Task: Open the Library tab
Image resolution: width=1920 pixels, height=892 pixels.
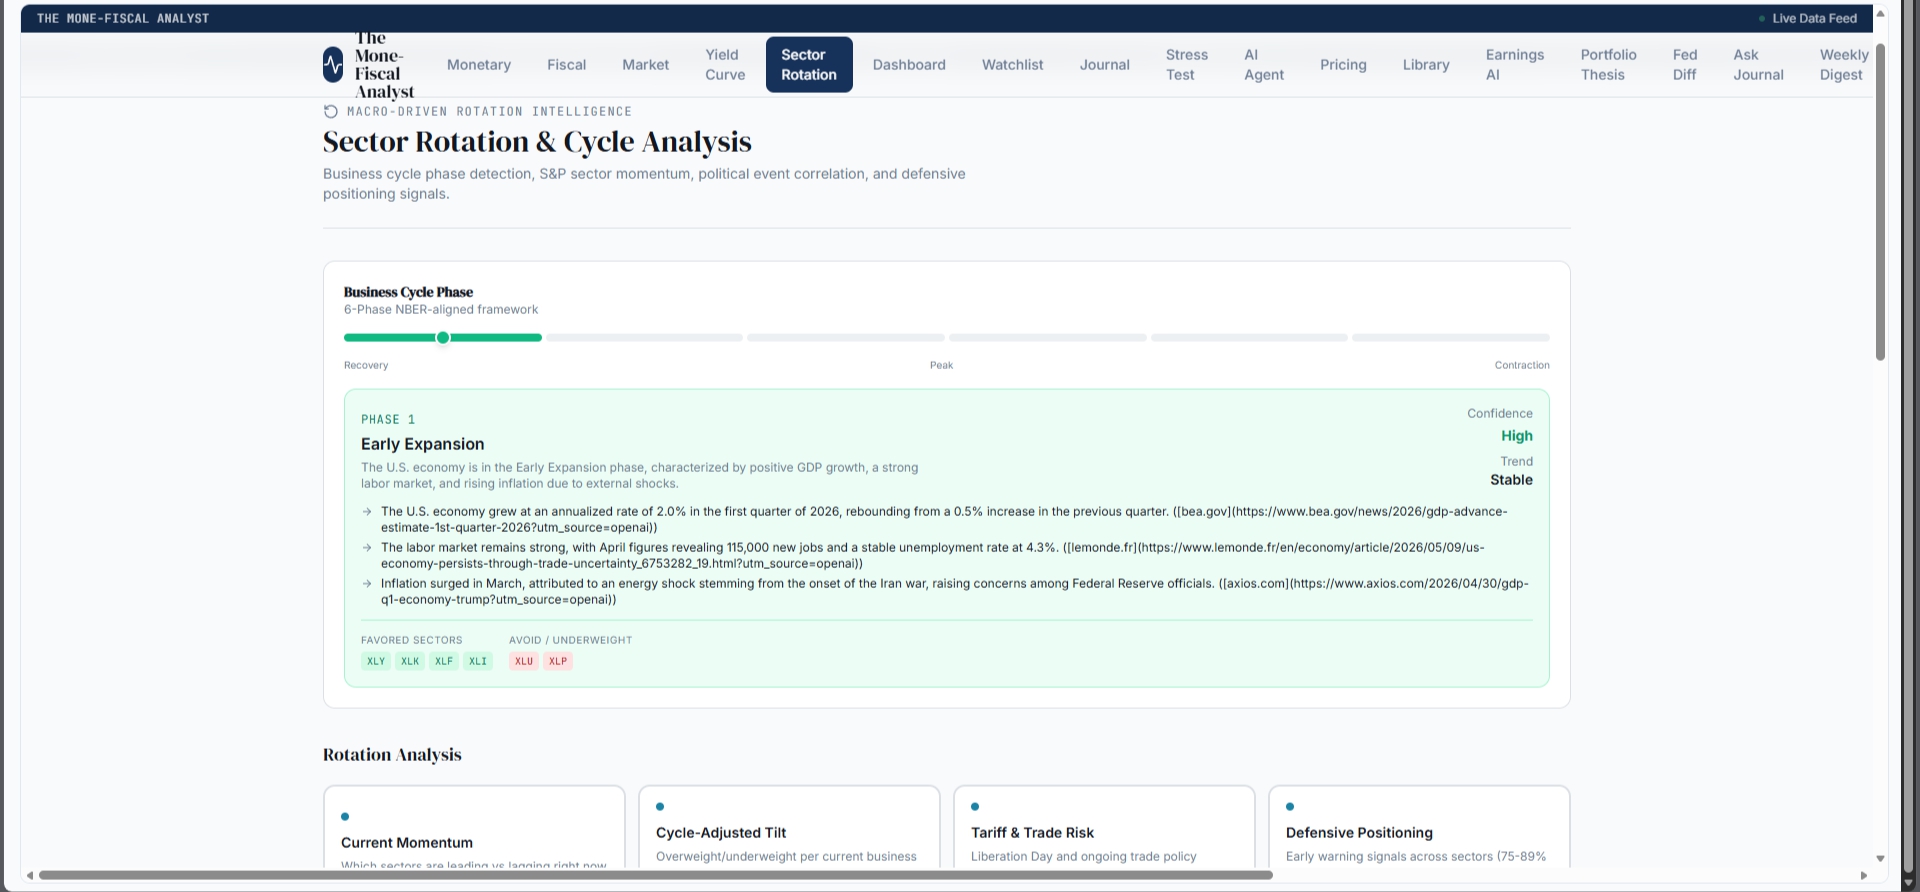Action: [1426, 65]
